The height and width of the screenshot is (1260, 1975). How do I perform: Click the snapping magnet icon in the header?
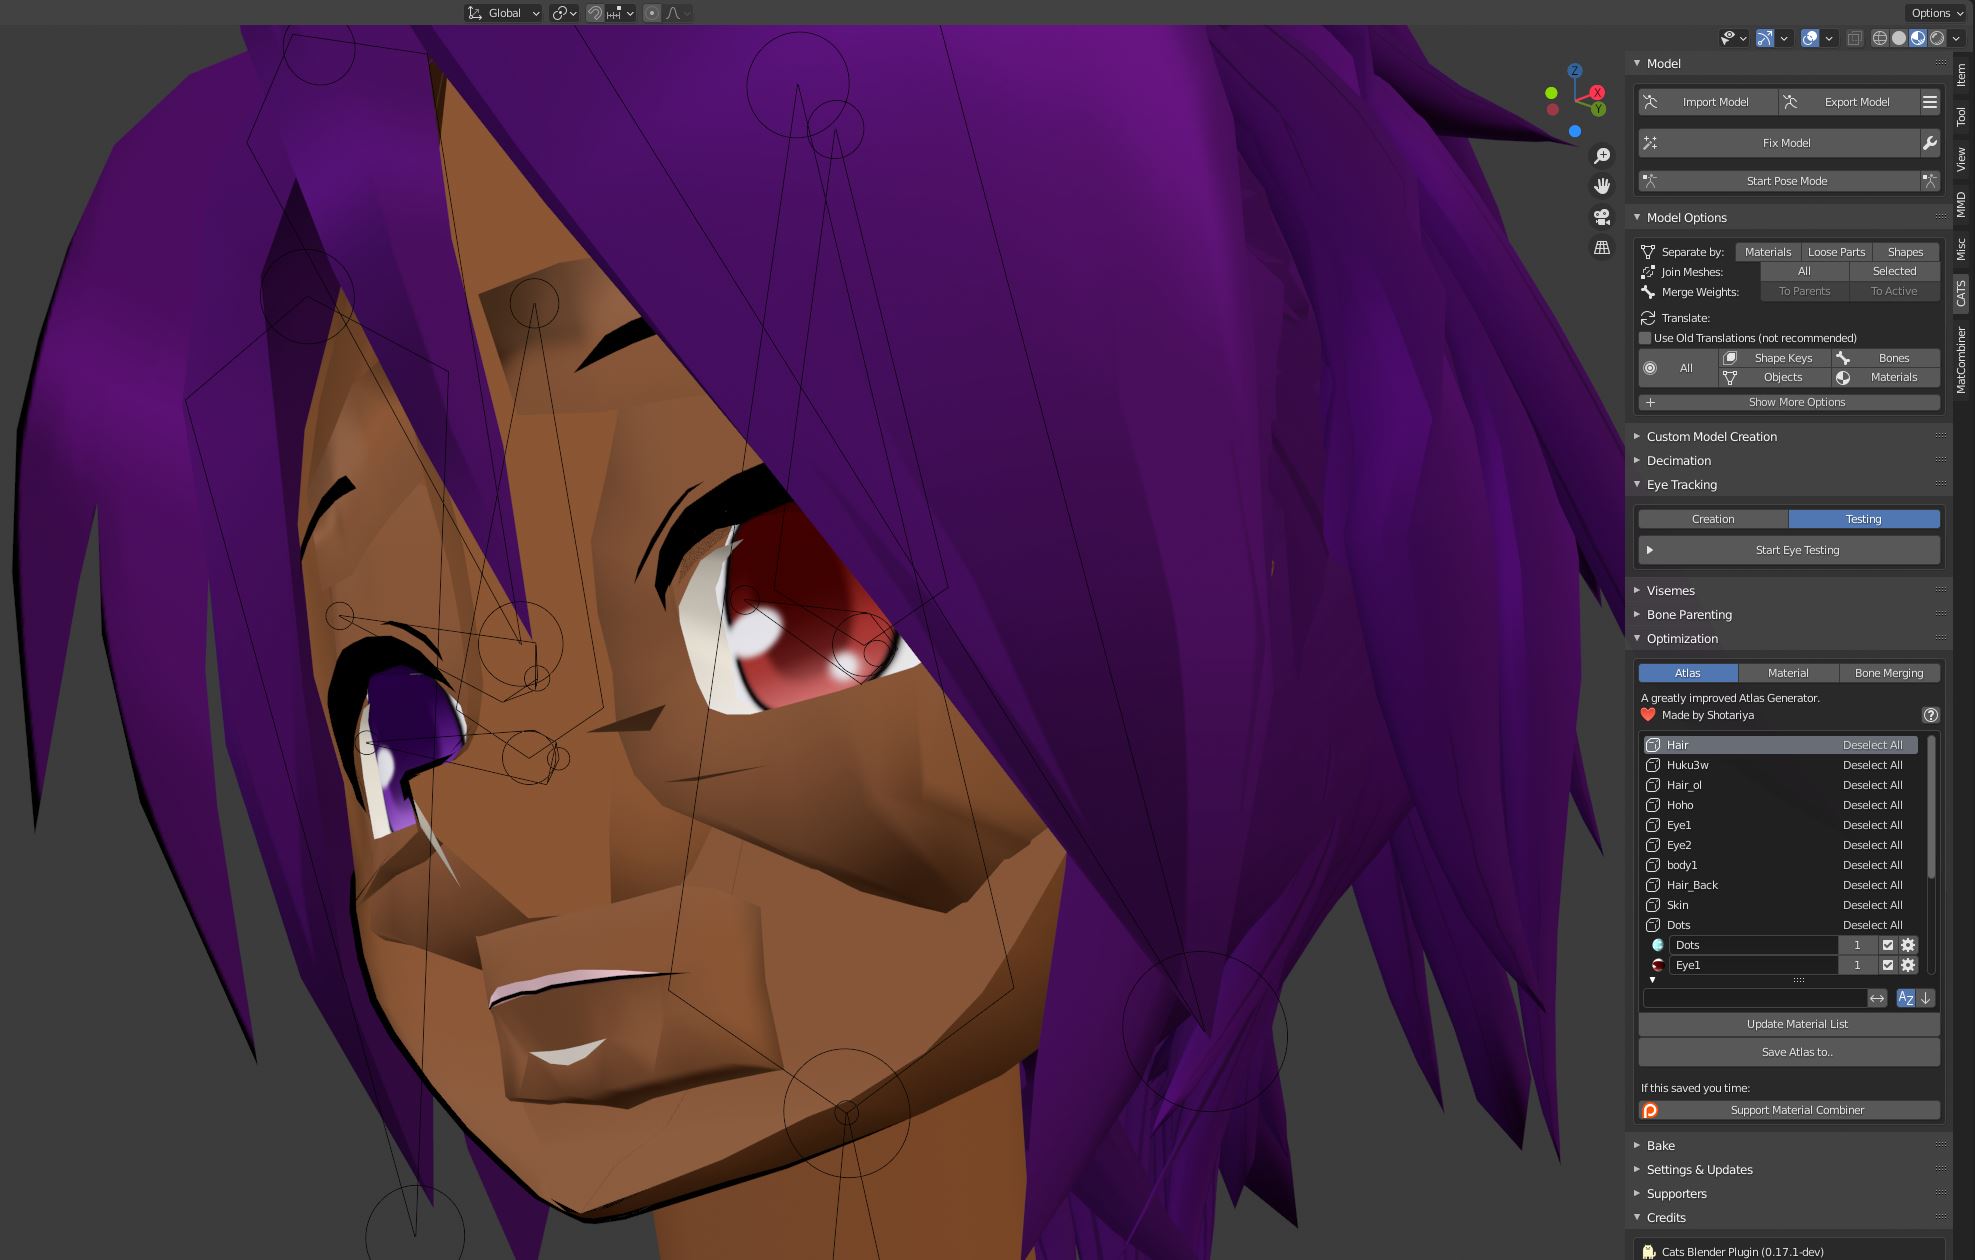[x=597, y=12]
